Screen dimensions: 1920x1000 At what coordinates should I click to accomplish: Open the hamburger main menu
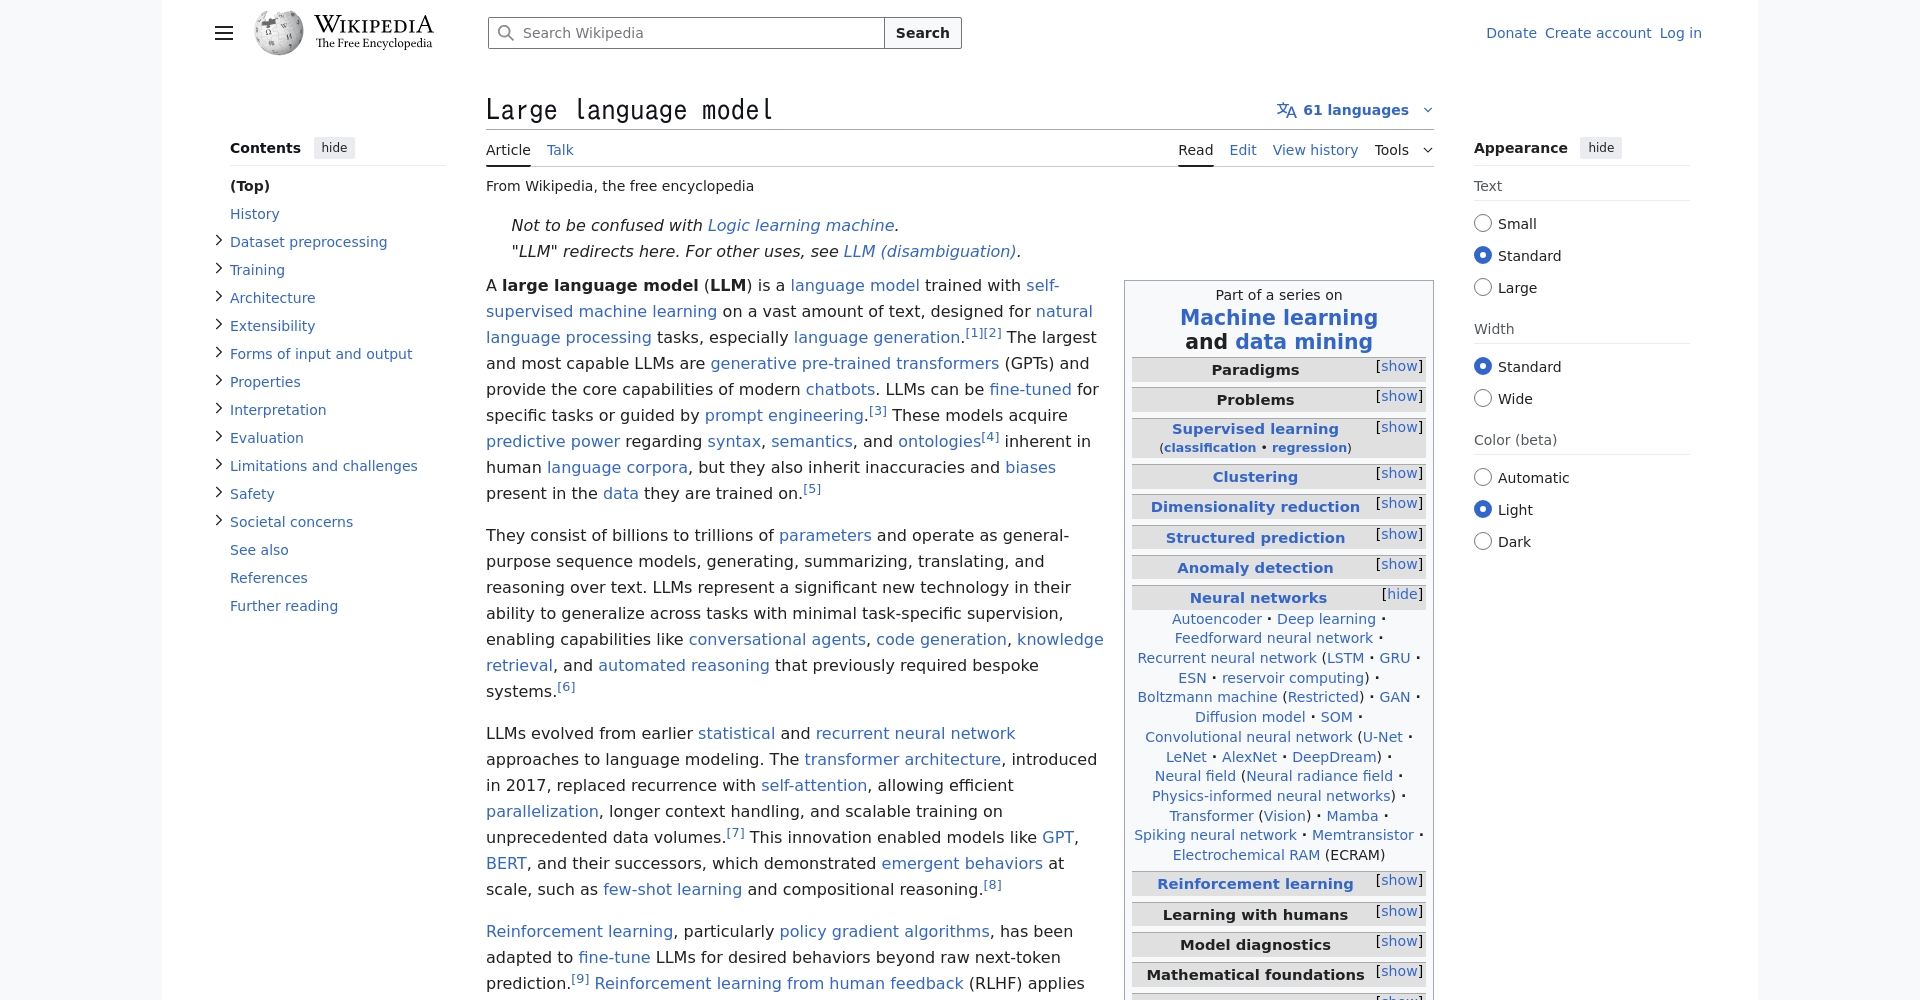(224, 33)
